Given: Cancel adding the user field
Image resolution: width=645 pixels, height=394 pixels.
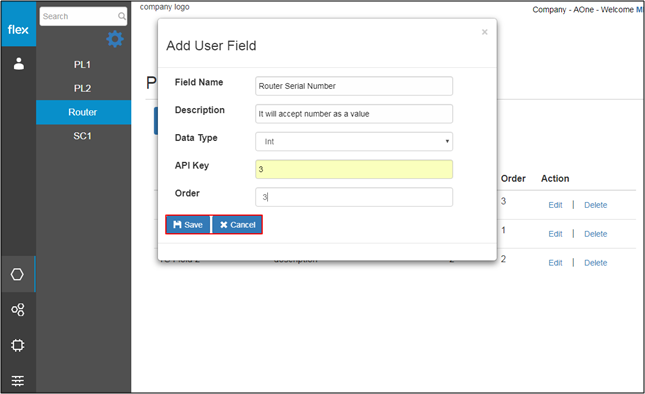Looking at the screenshot, I should tap(237, 225).
